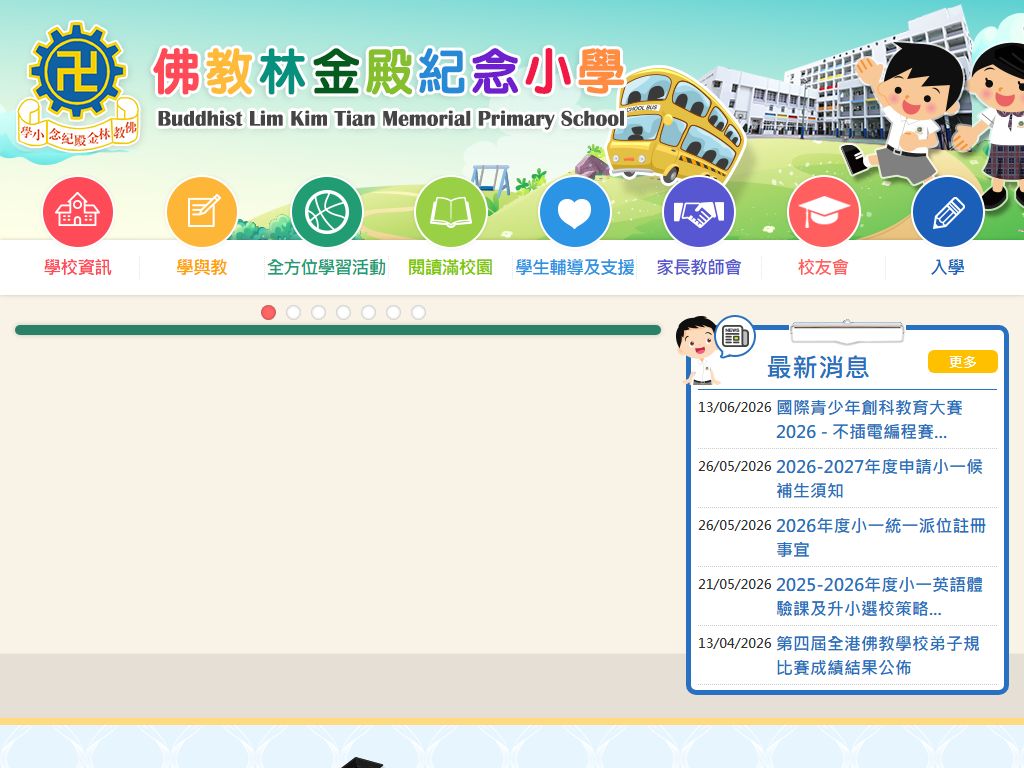Select the fourth slideshow dot
The height and width of the screenshot is (768, 1024).
[x=344, y=312]
